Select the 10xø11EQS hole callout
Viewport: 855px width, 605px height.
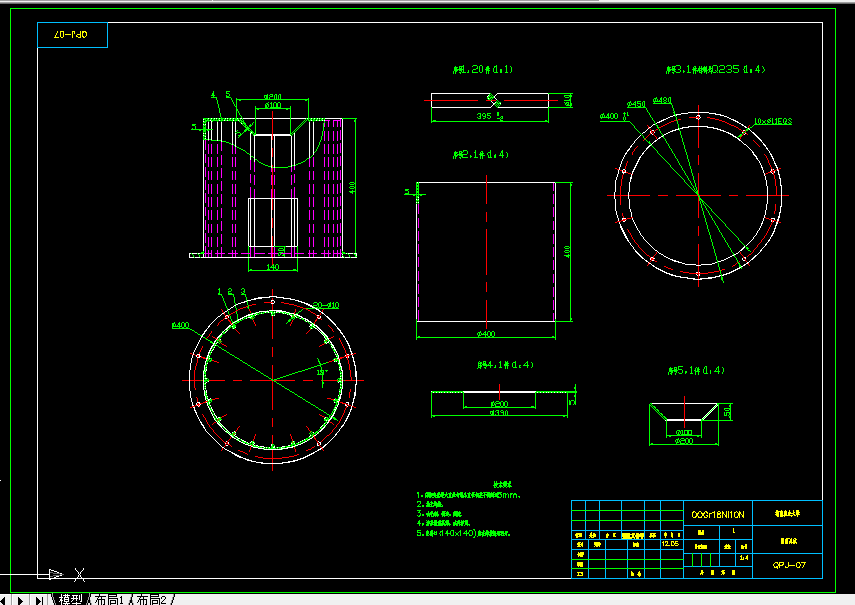[x=773, y=121]
